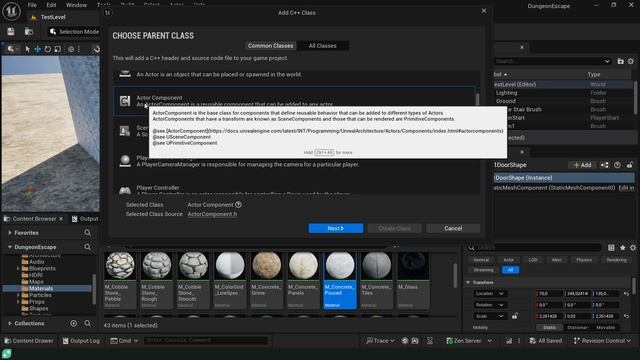
Task: Click the Actor Component class icon
Action: click(125, 100)
